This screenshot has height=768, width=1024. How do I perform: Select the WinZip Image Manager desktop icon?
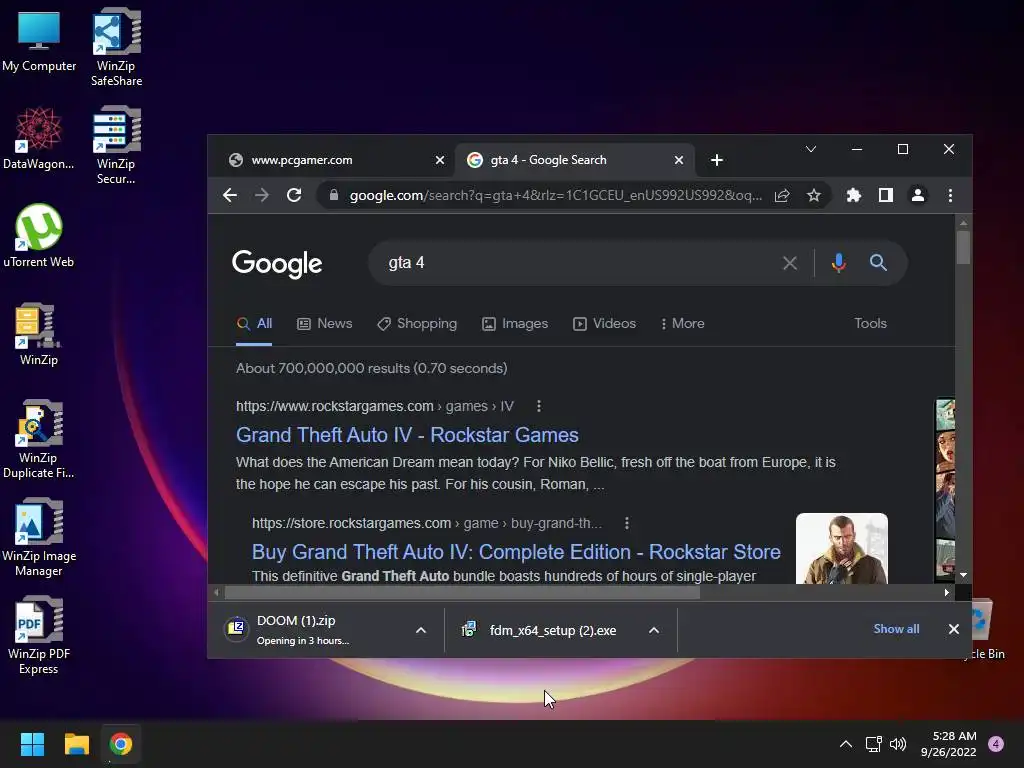pos(39,537)
